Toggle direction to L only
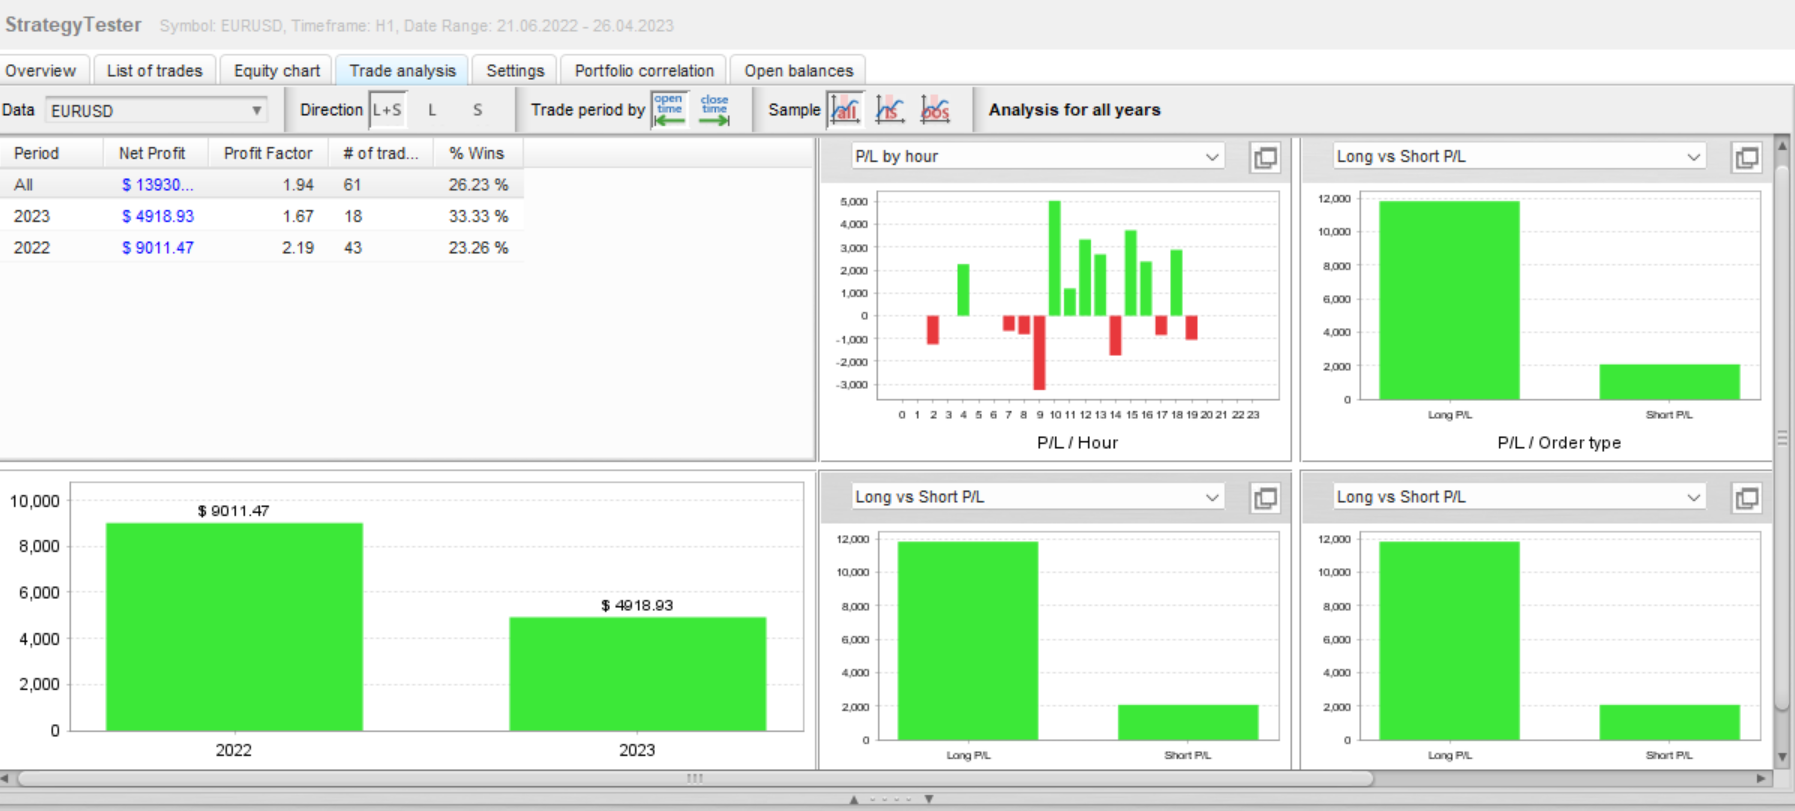 pyautogui.click(x=432, y=110)
